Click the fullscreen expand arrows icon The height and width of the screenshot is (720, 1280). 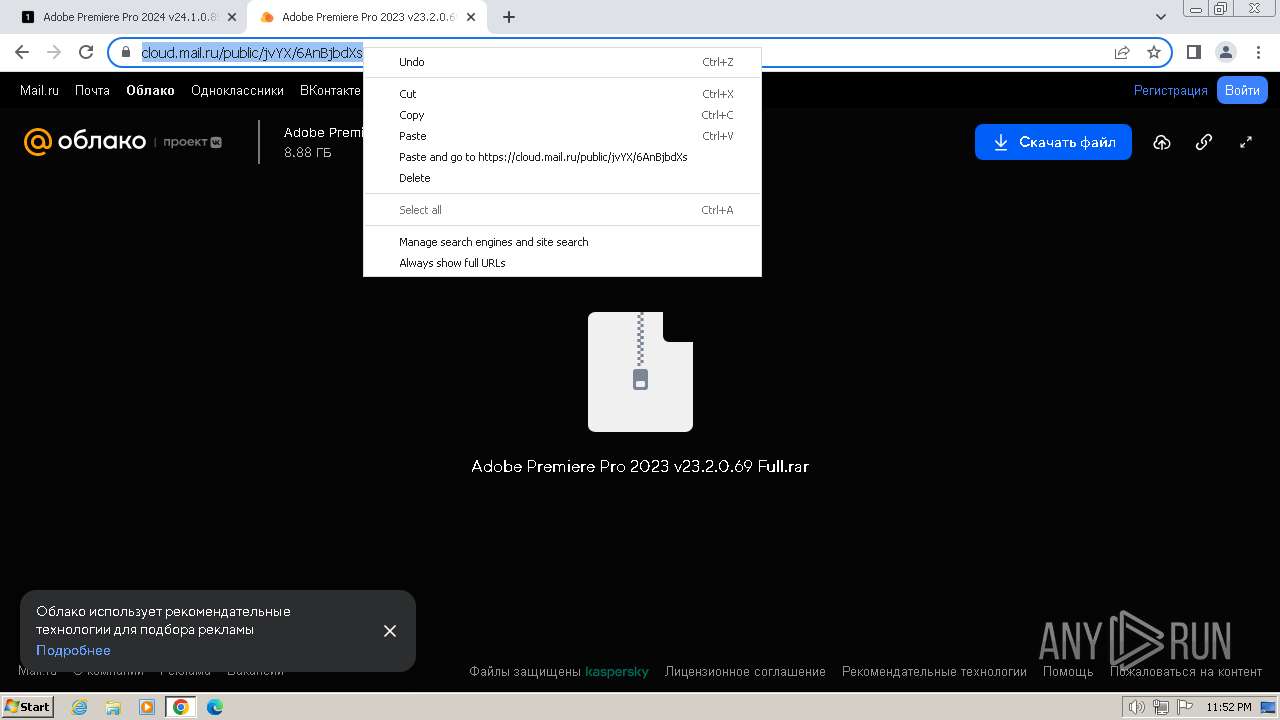click(1246, 142)
